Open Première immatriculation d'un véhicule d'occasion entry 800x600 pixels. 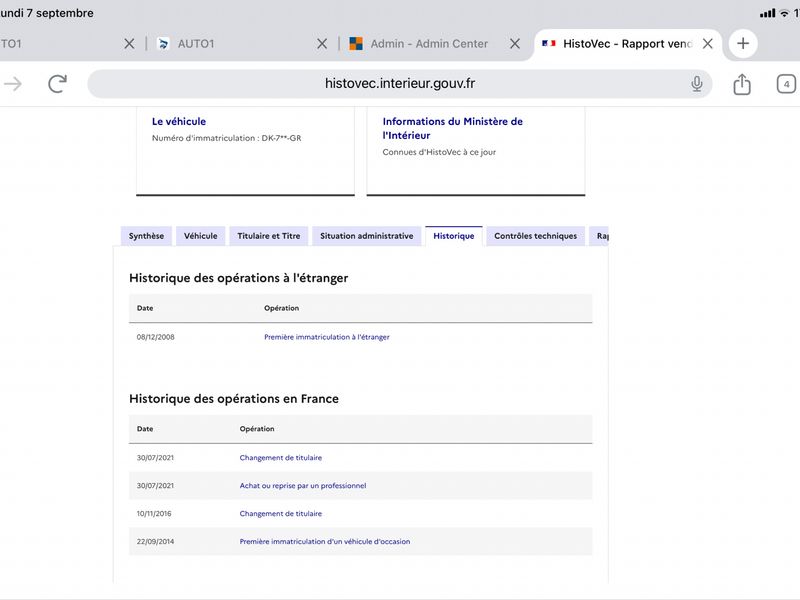tap(324, 541)
